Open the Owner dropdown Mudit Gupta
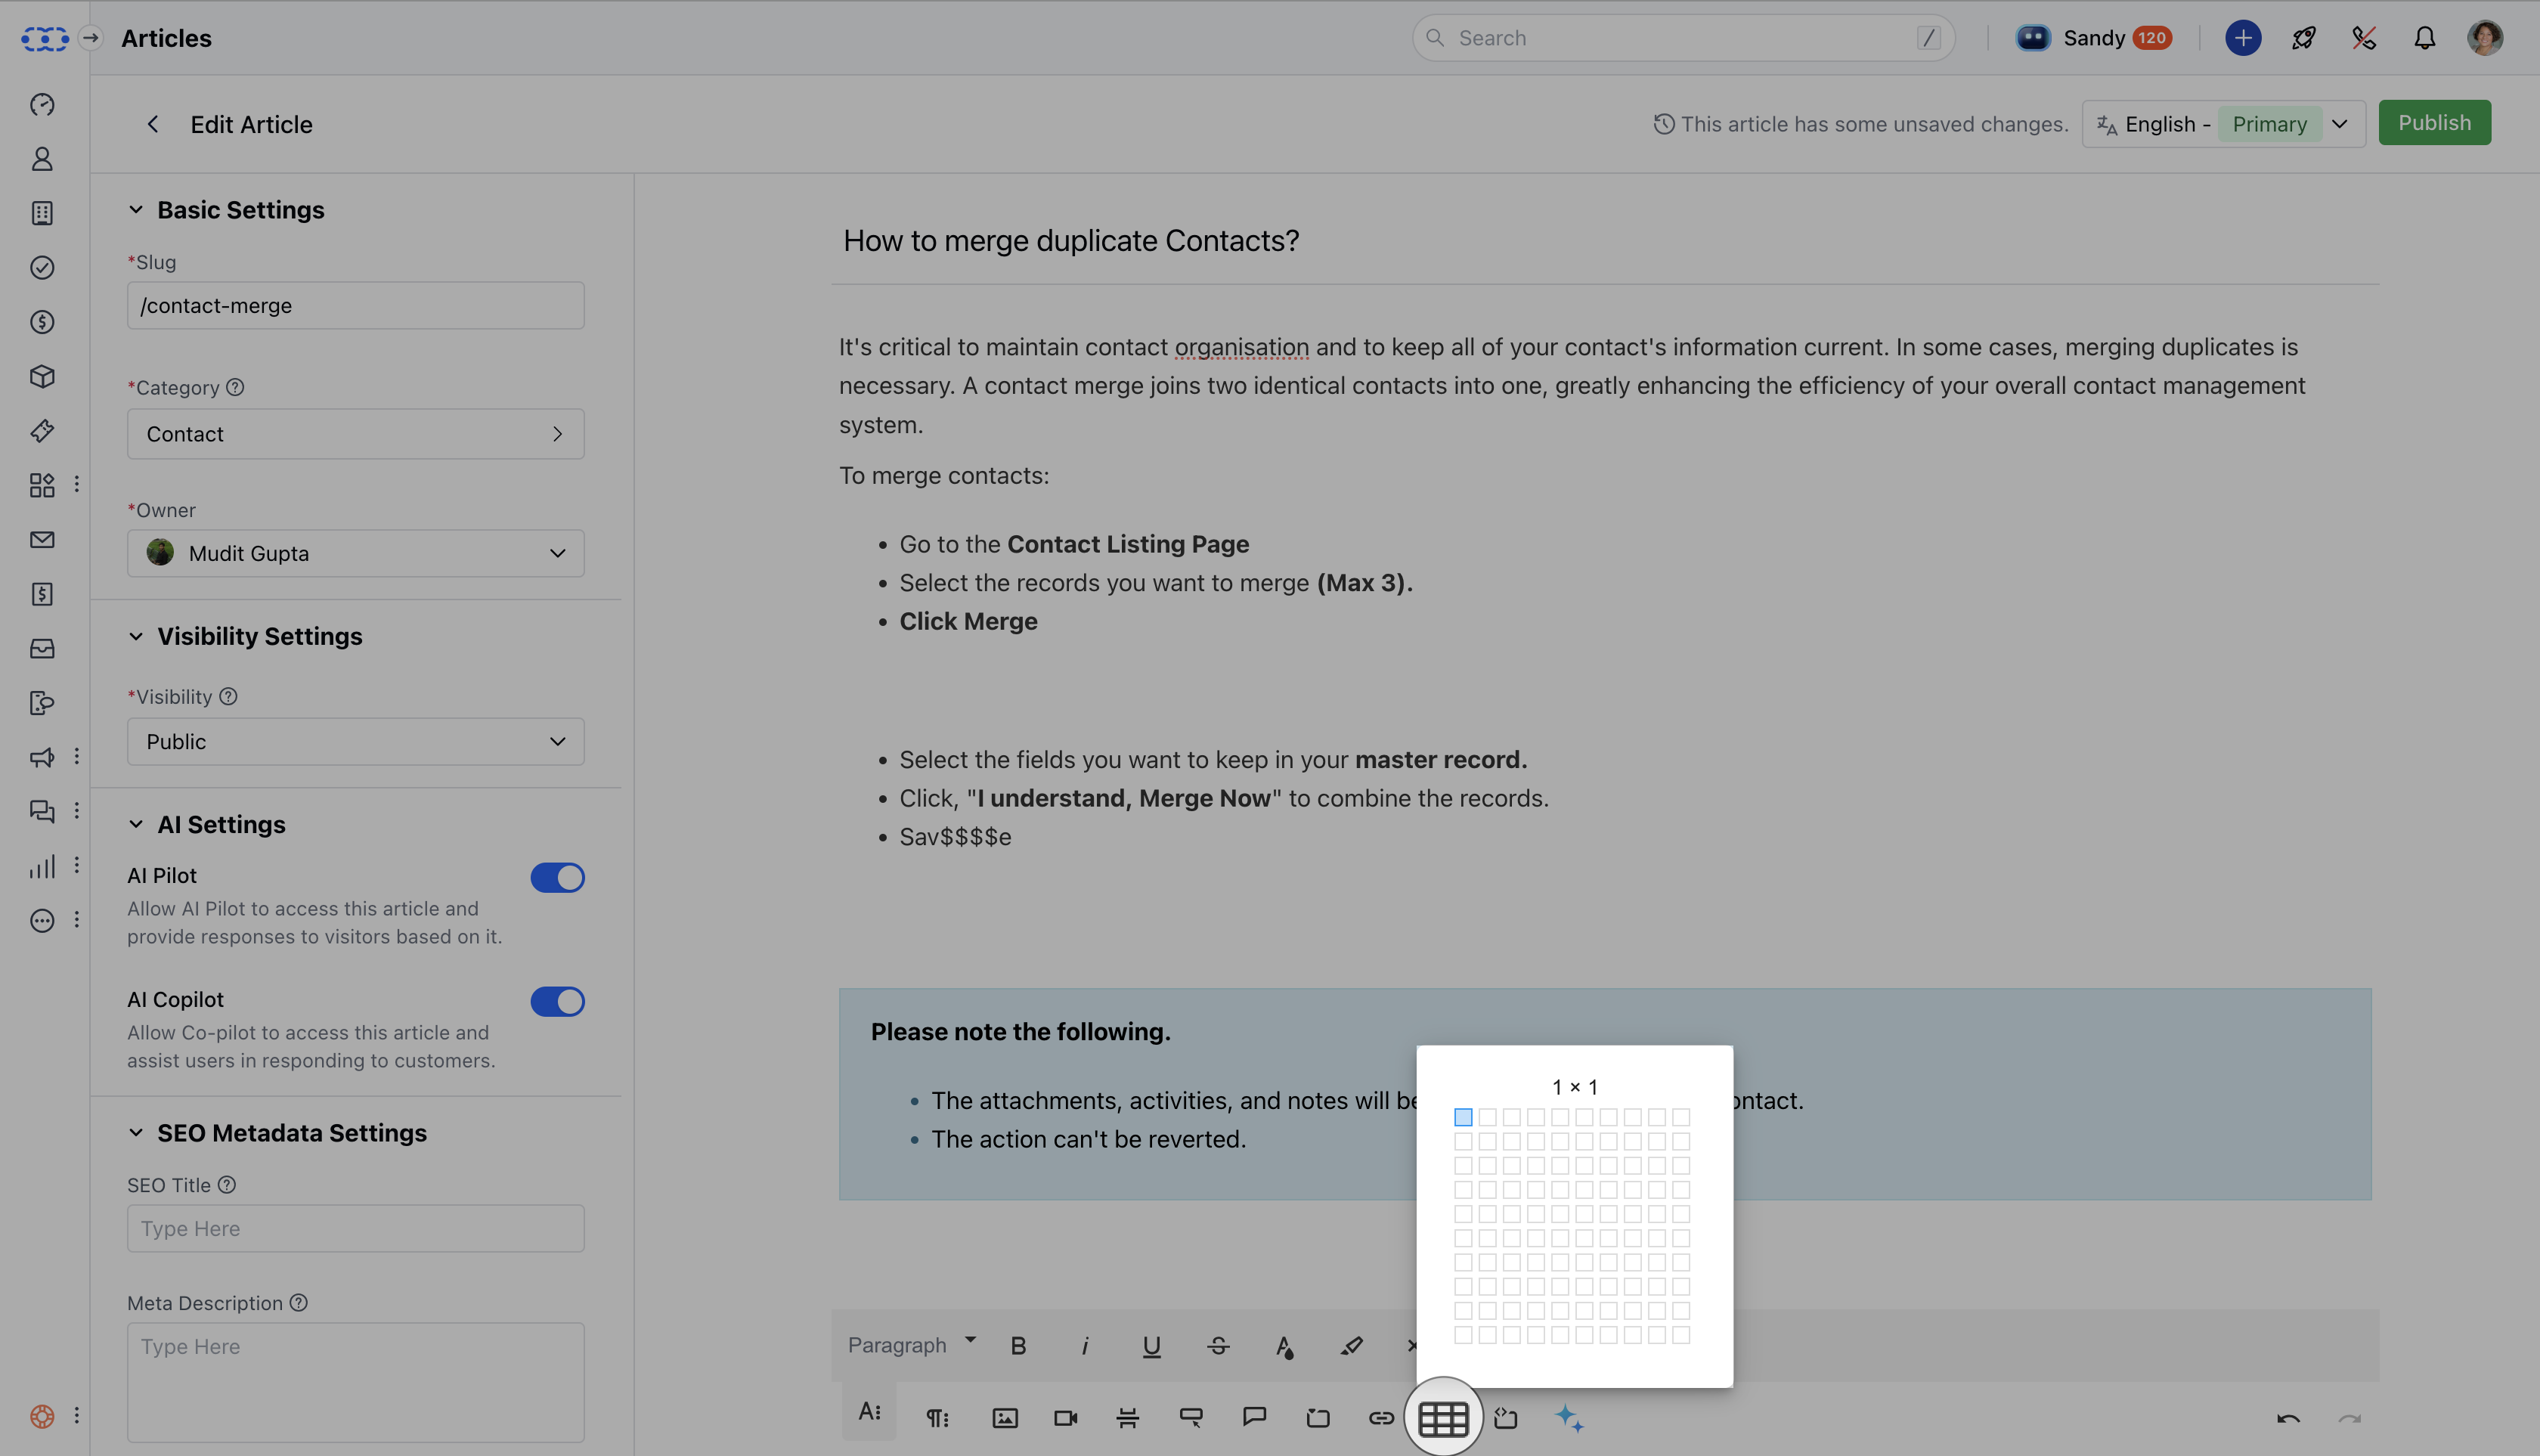Image resolution: width=2540 pixels, height=1456 pixels. click(x=355, y=553)
